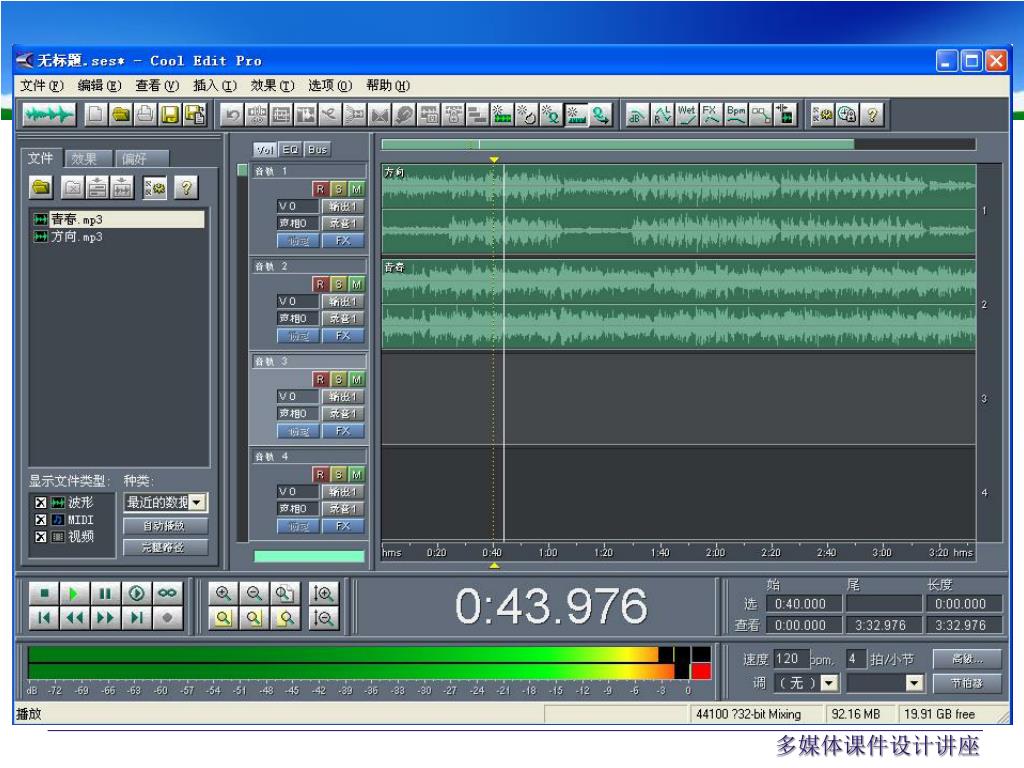Toggle the MIDI file type checkbox

click(40, 520)
